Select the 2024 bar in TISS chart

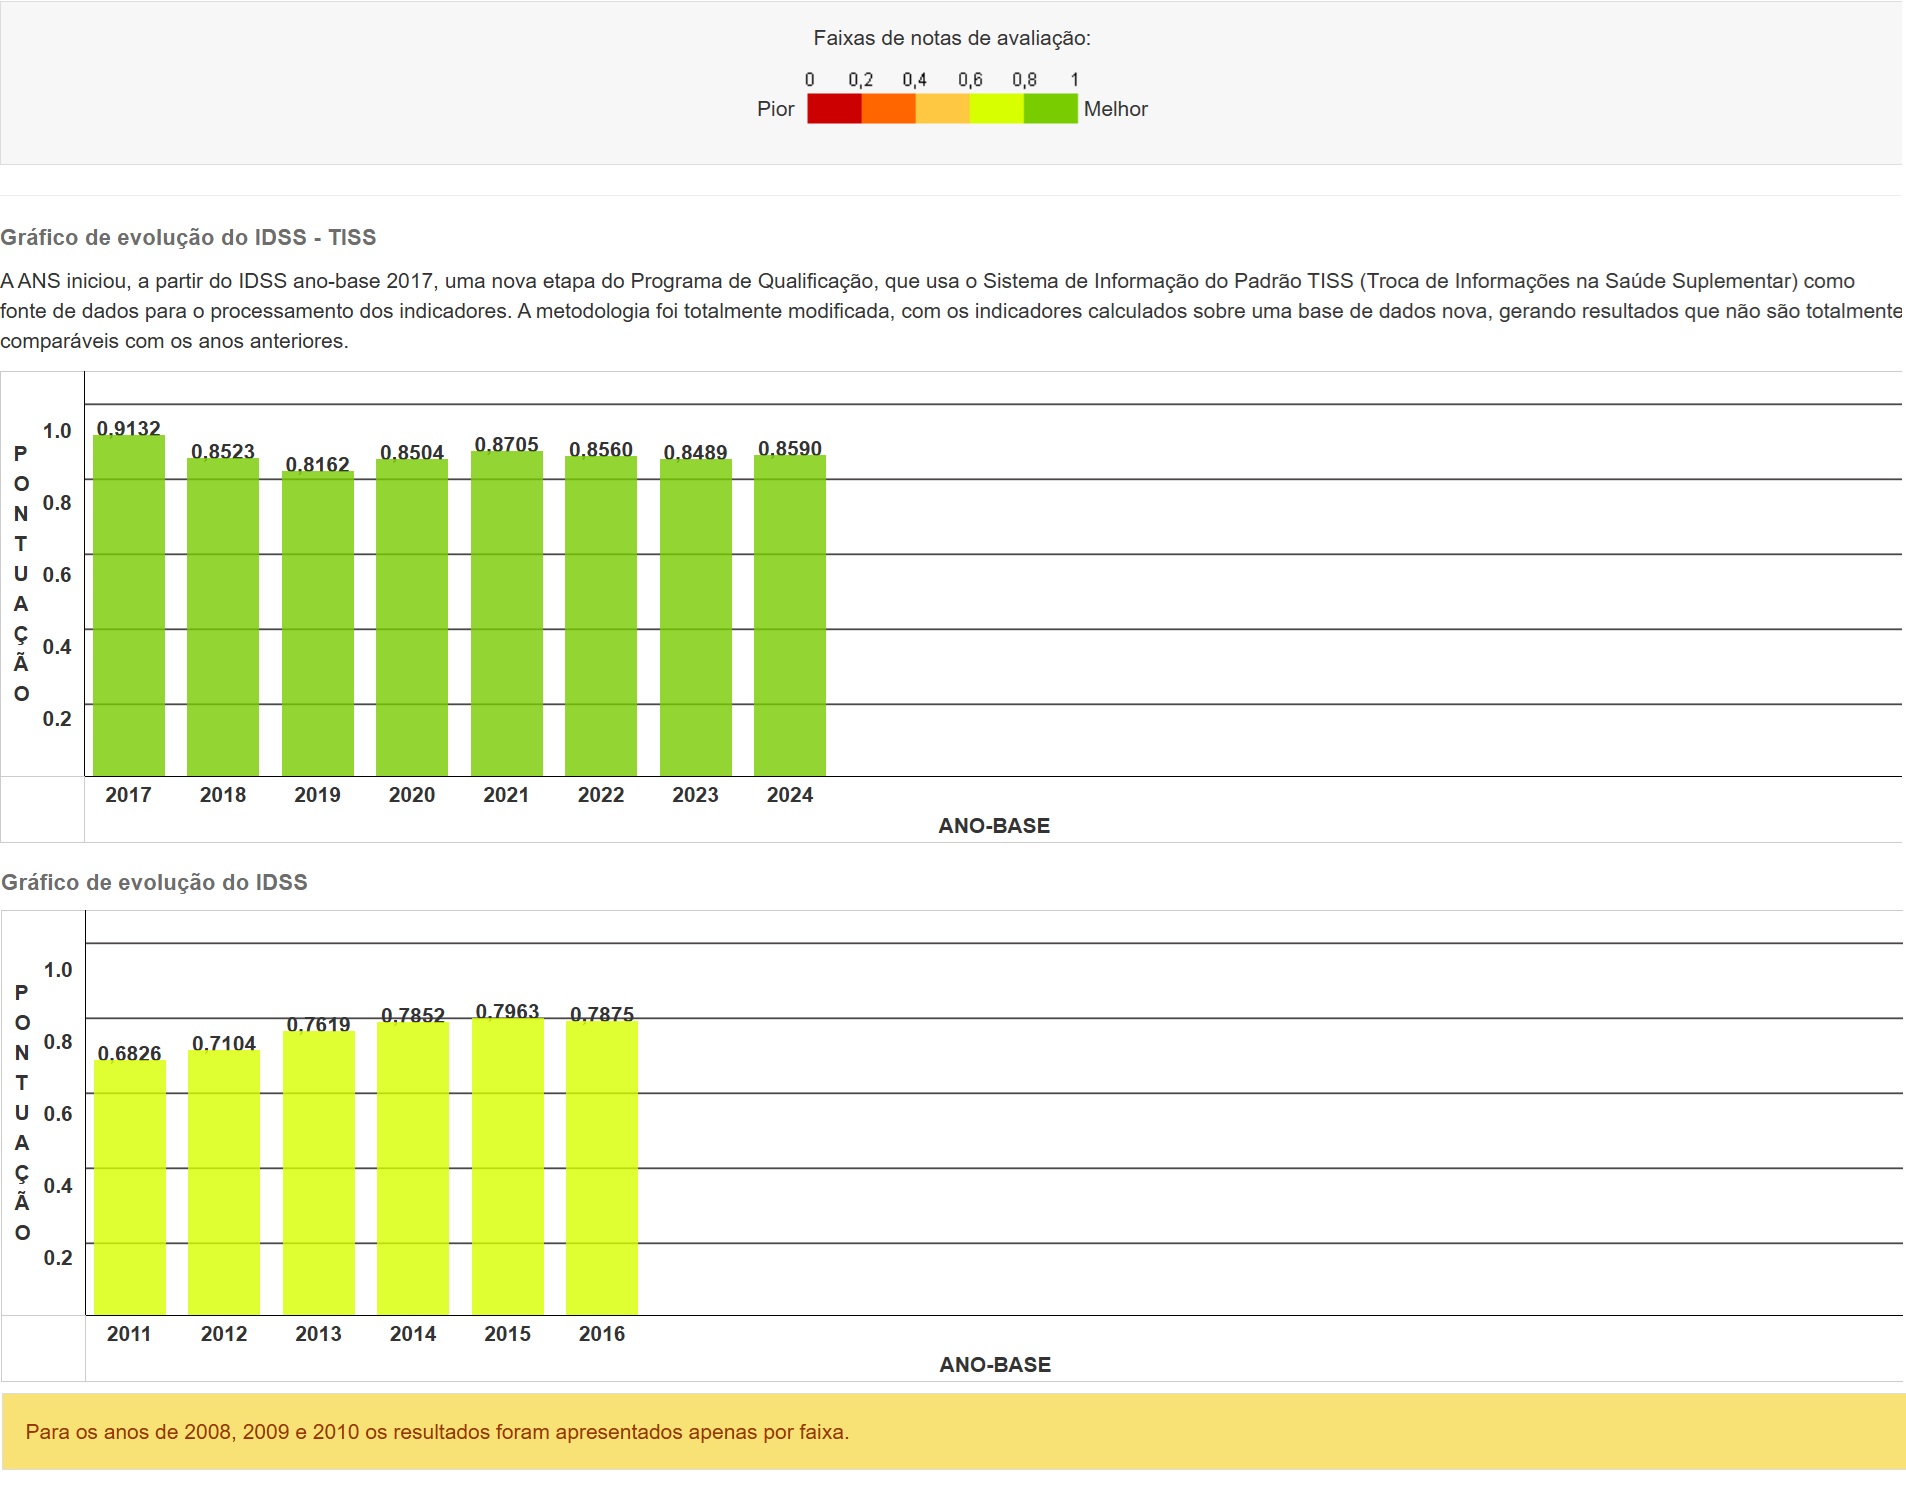point(790,616)
